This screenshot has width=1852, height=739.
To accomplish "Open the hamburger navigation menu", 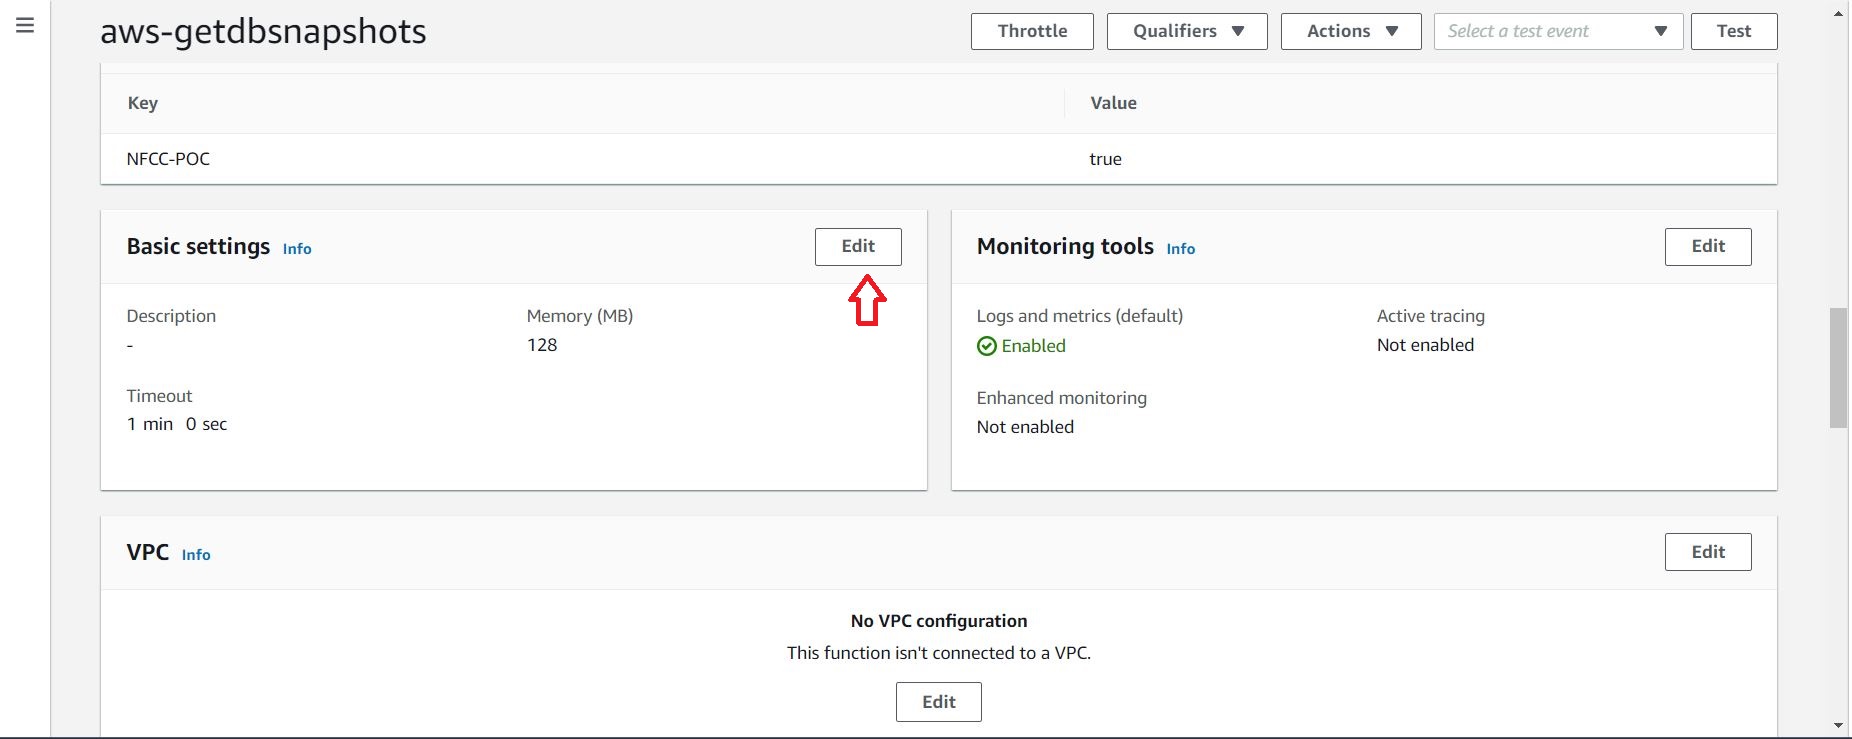I will [25, 25].
